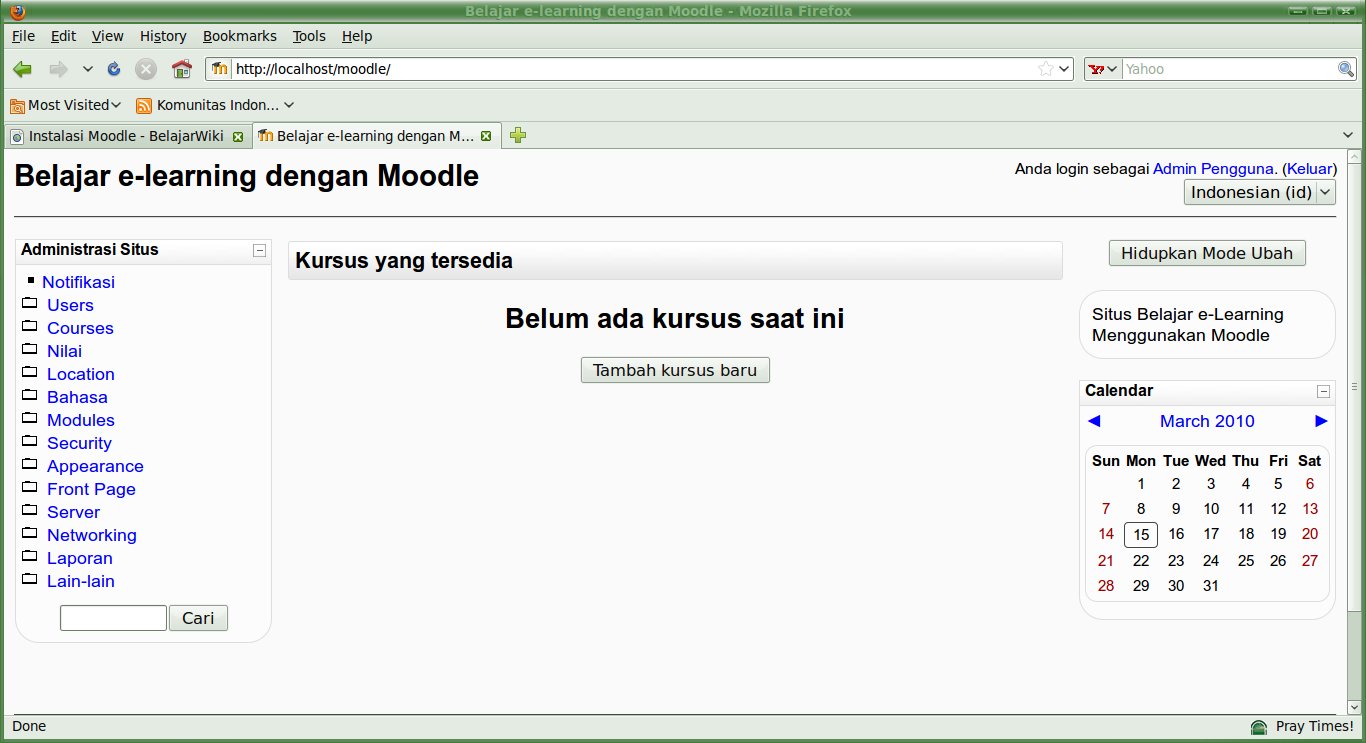Click the Lain-lain folder icon
1366x743 pixels.
tap(29, 579)
